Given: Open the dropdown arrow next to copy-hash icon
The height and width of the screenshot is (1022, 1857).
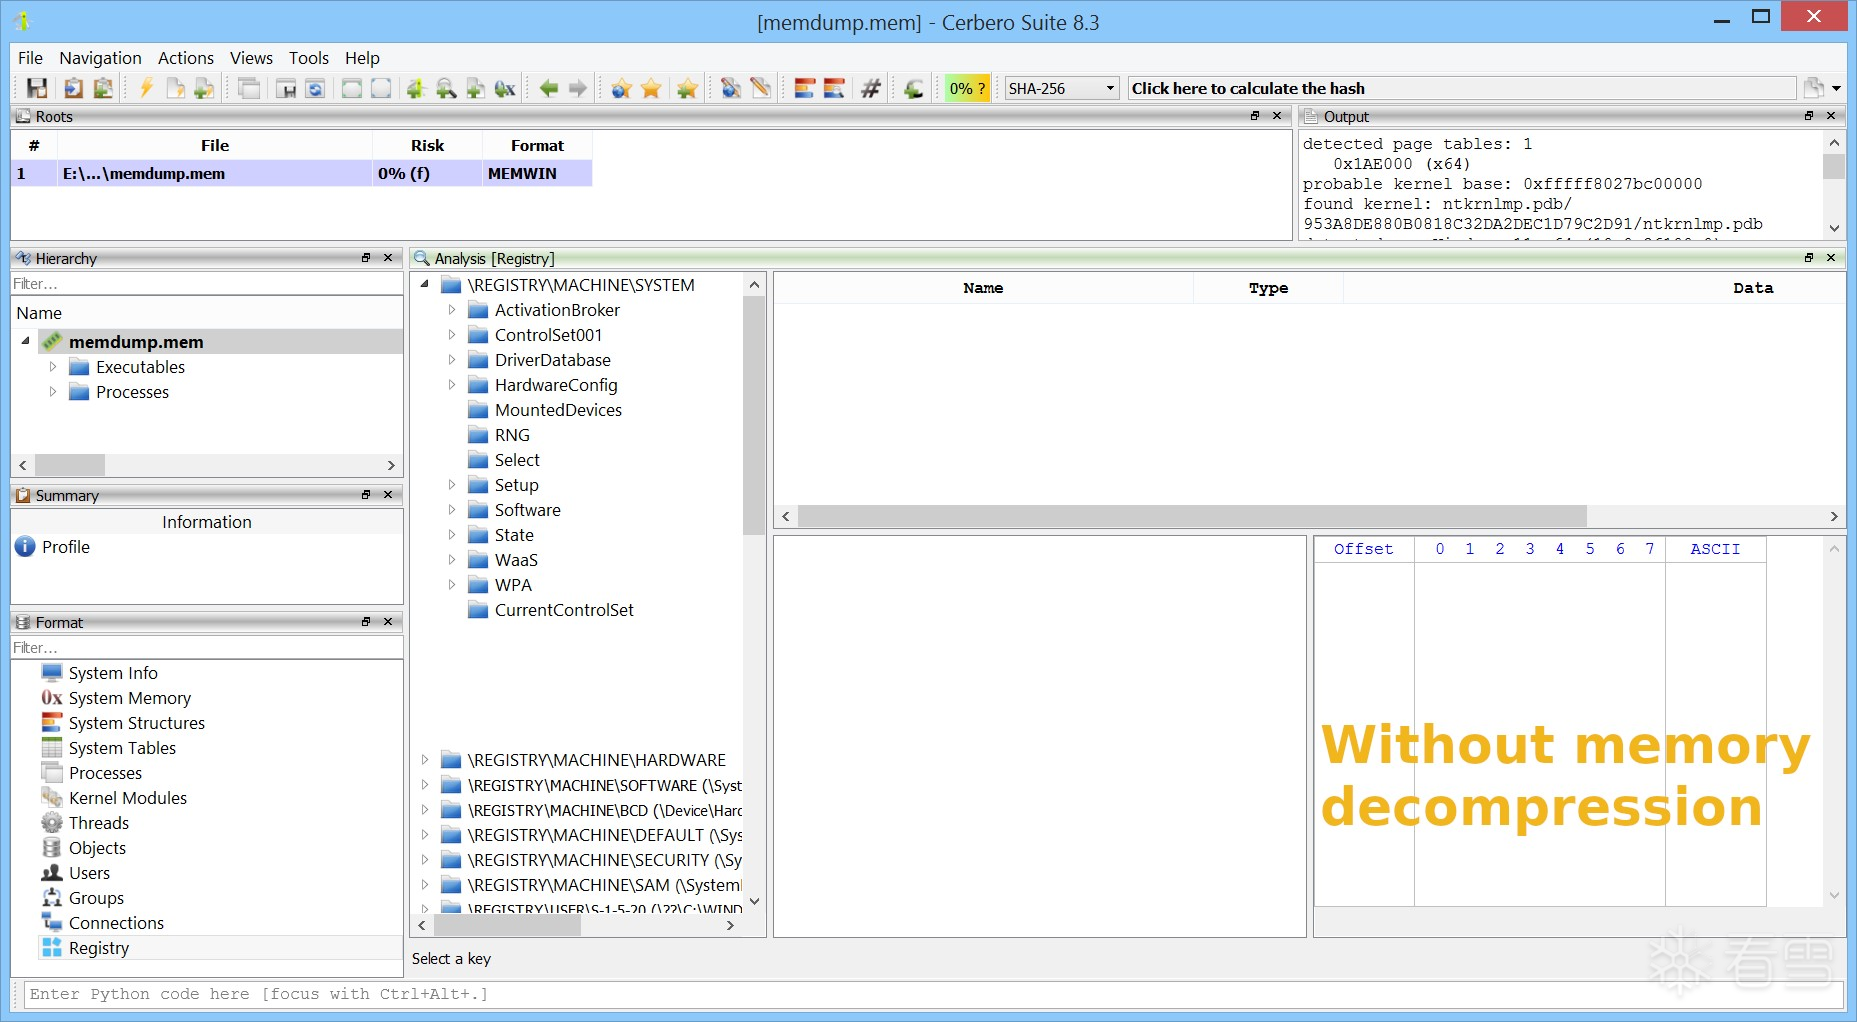Looking at the screenshot, I should pos(1836,88).
